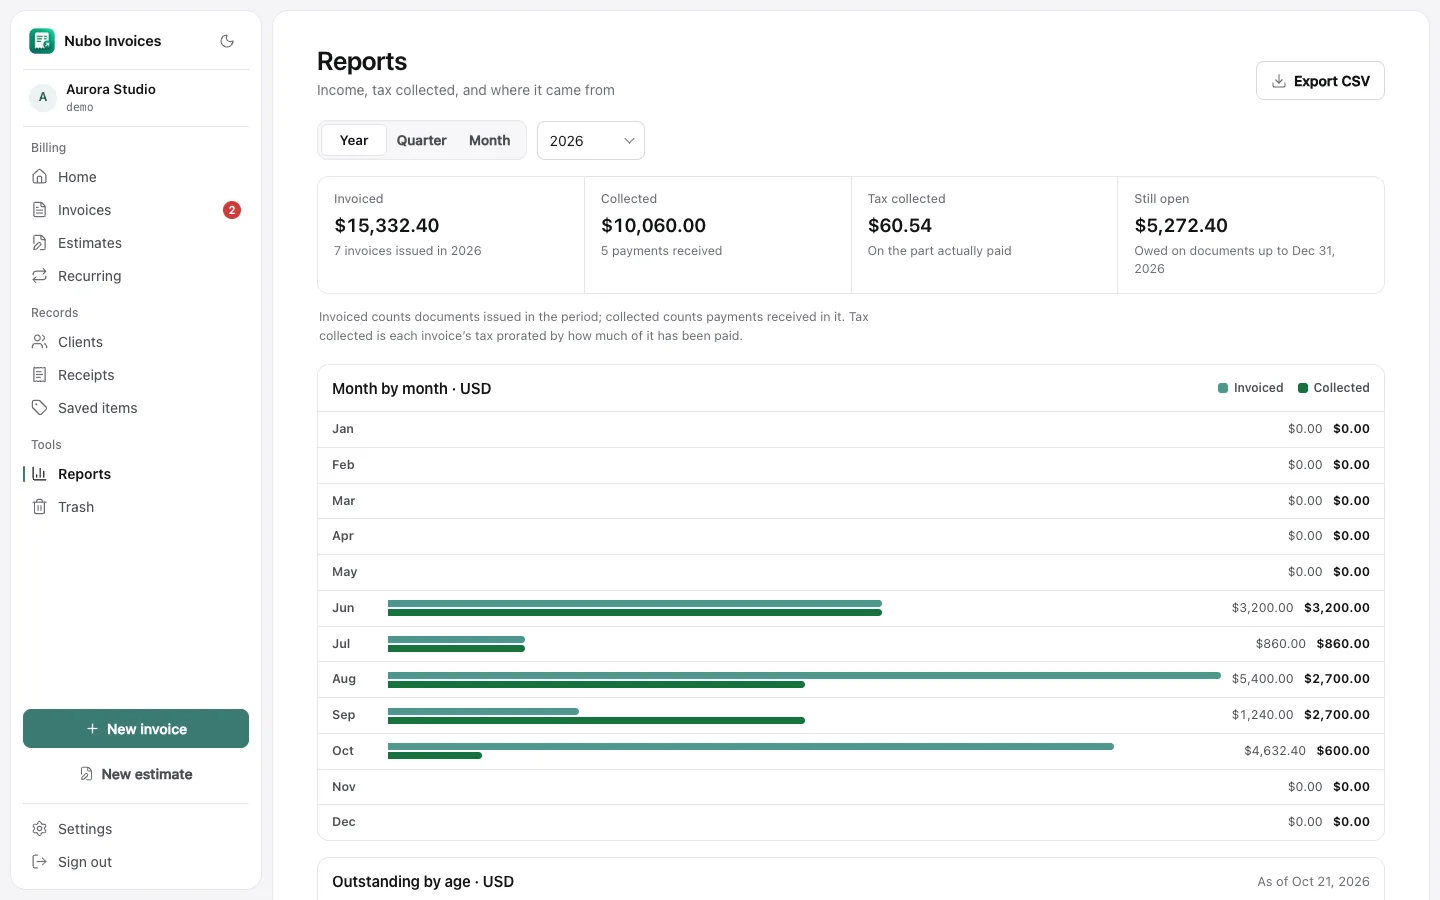Image resolution: width=1440 pixels, height=900 pixels.
Task: Click the Invoiced legend swatch
Action: (1223, 388)
